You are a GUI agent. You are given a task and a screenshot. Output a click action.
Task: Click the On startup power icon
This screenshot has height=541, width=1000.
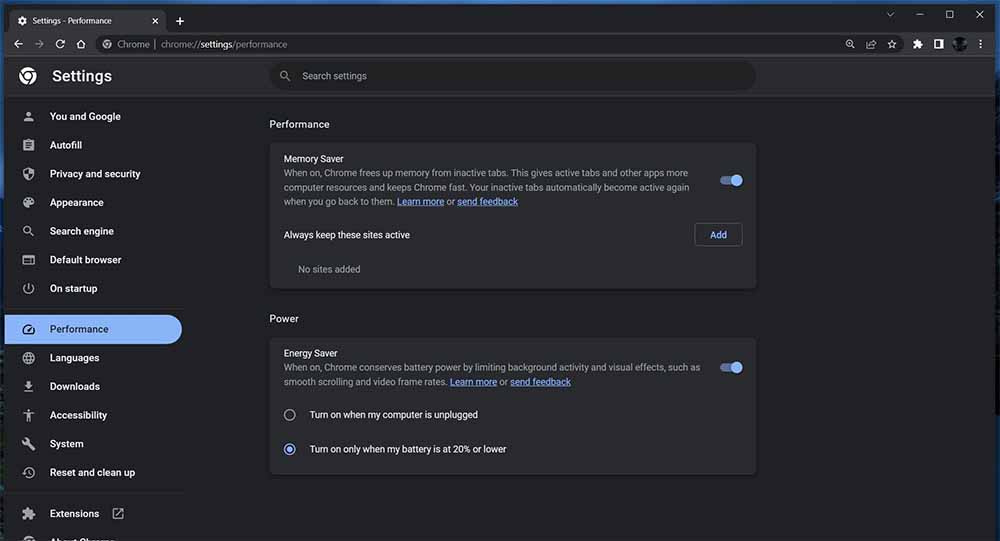pos(29,288)
